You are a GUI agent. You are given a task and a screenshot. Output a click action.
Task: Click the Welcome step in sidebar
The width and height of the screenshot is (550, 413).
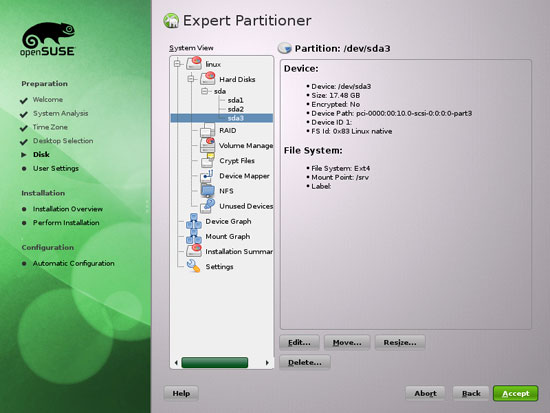48,100
